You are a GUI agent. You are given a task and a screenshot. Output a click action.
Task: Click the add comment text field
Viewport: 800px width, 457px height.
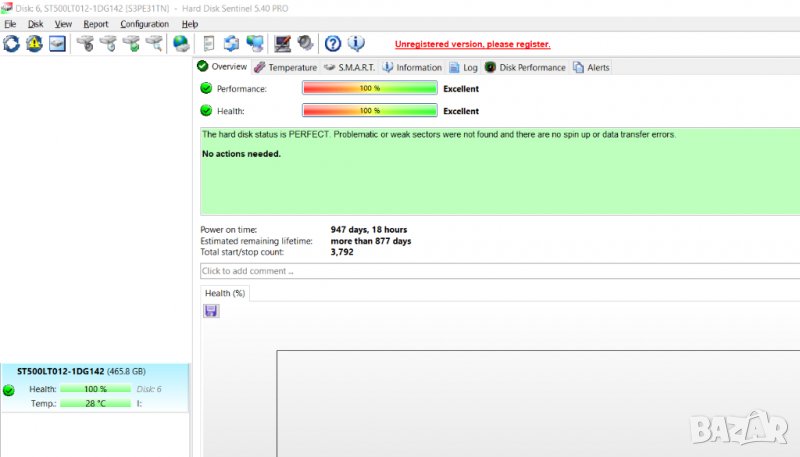click(498, 271)
